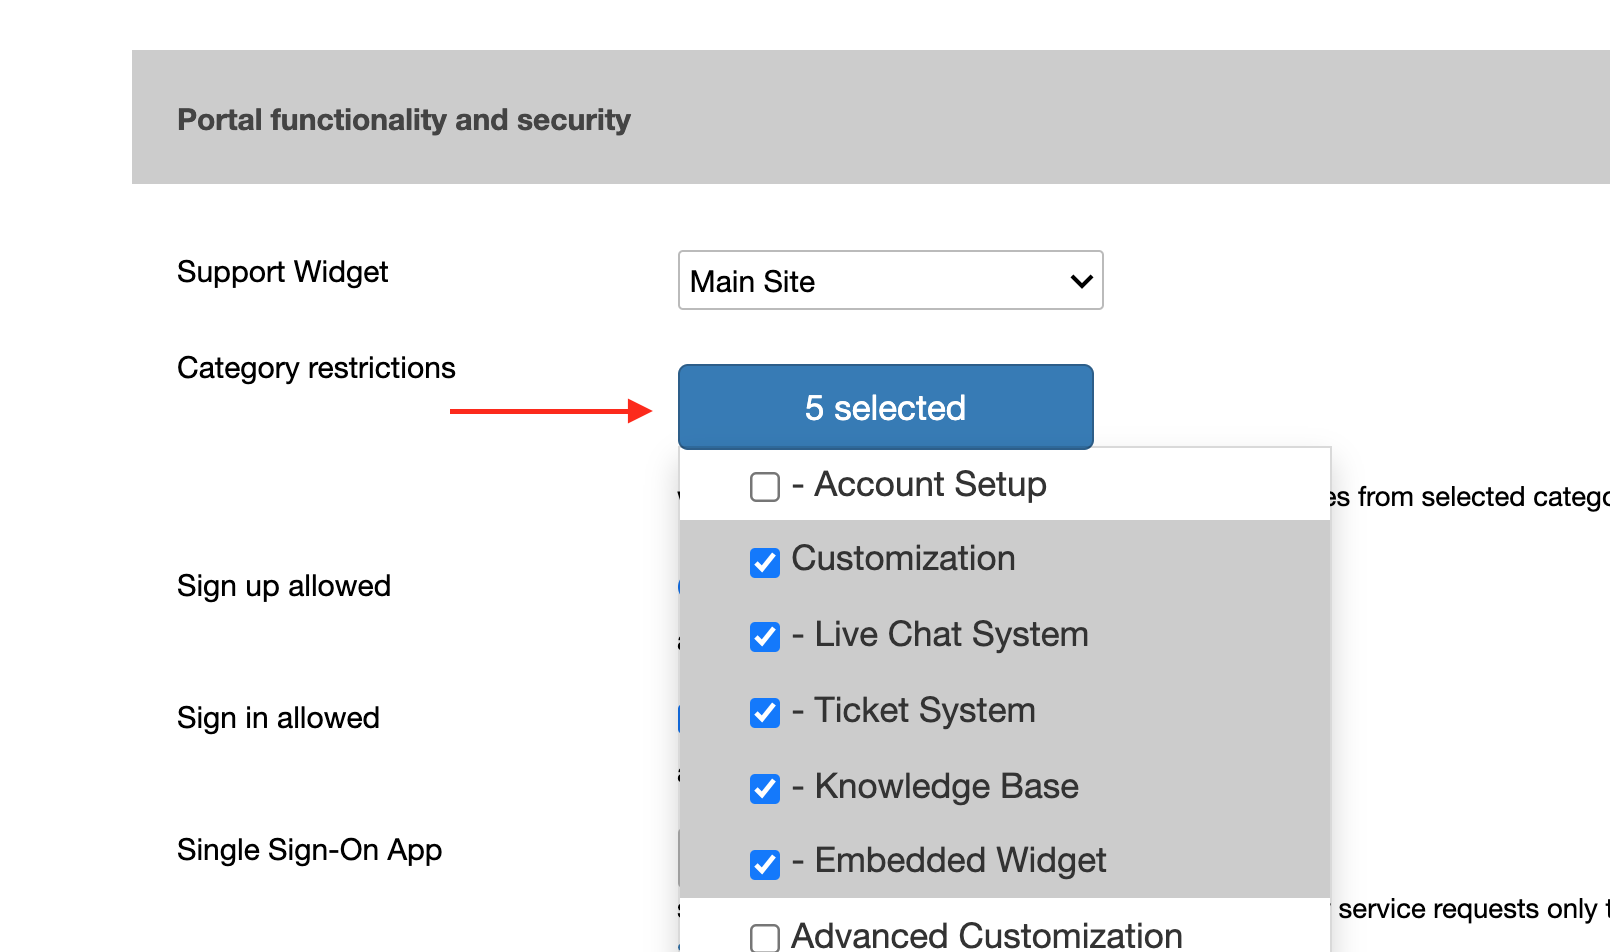
Task: Click the Single Sign-On App label
Action: (x=309, y=850)
